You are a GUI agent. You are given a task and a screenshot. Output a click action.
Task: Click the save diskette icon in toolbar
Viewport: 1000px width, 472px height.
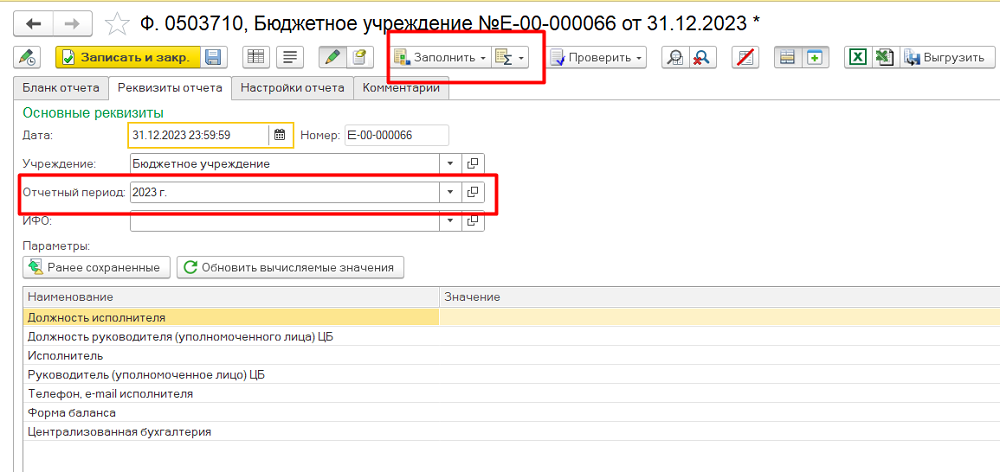point(215,58)
